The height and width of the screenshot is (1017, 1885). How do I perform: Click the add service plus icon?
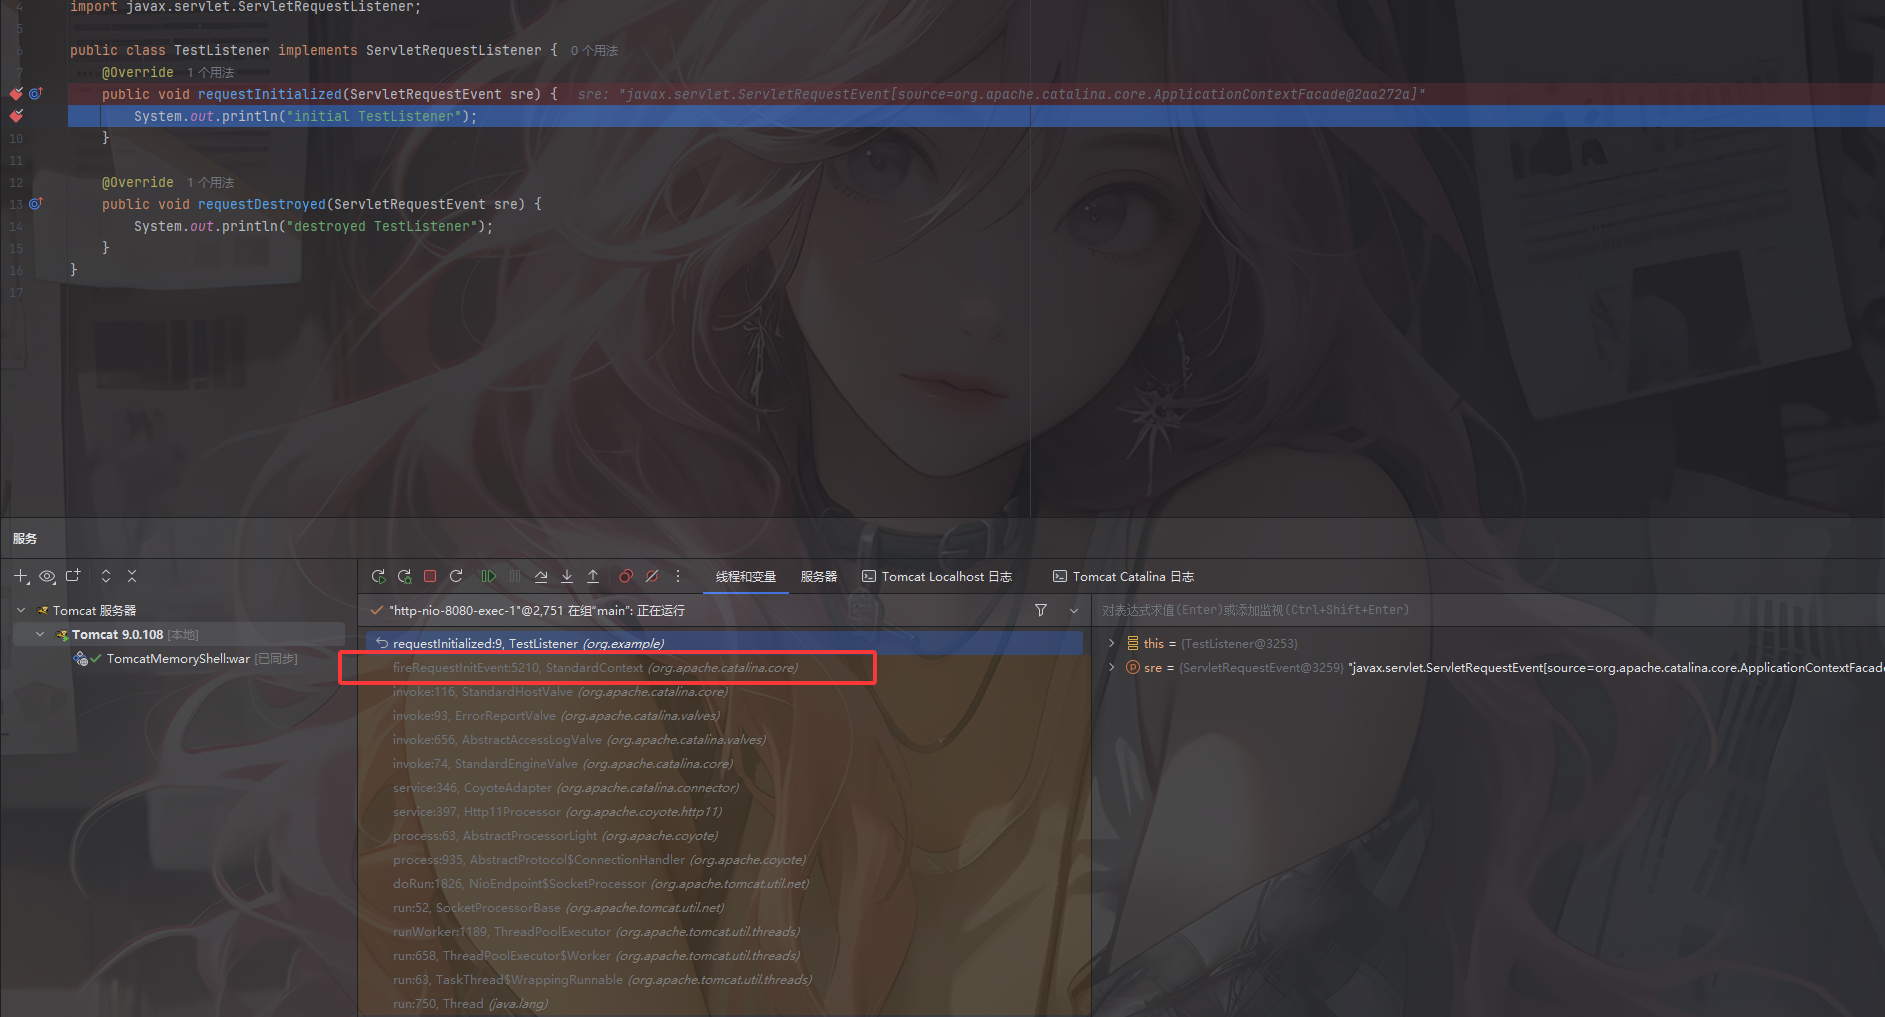pos(21,576)
